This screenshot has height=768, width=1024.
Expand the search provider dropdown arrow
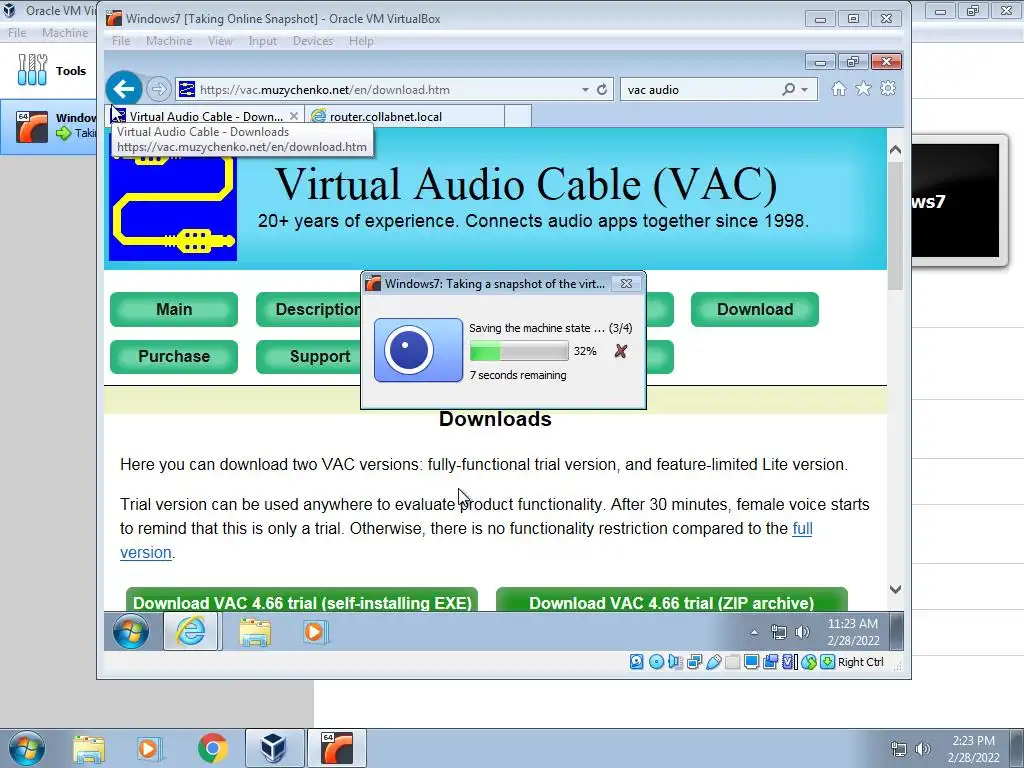click(805, 89)
